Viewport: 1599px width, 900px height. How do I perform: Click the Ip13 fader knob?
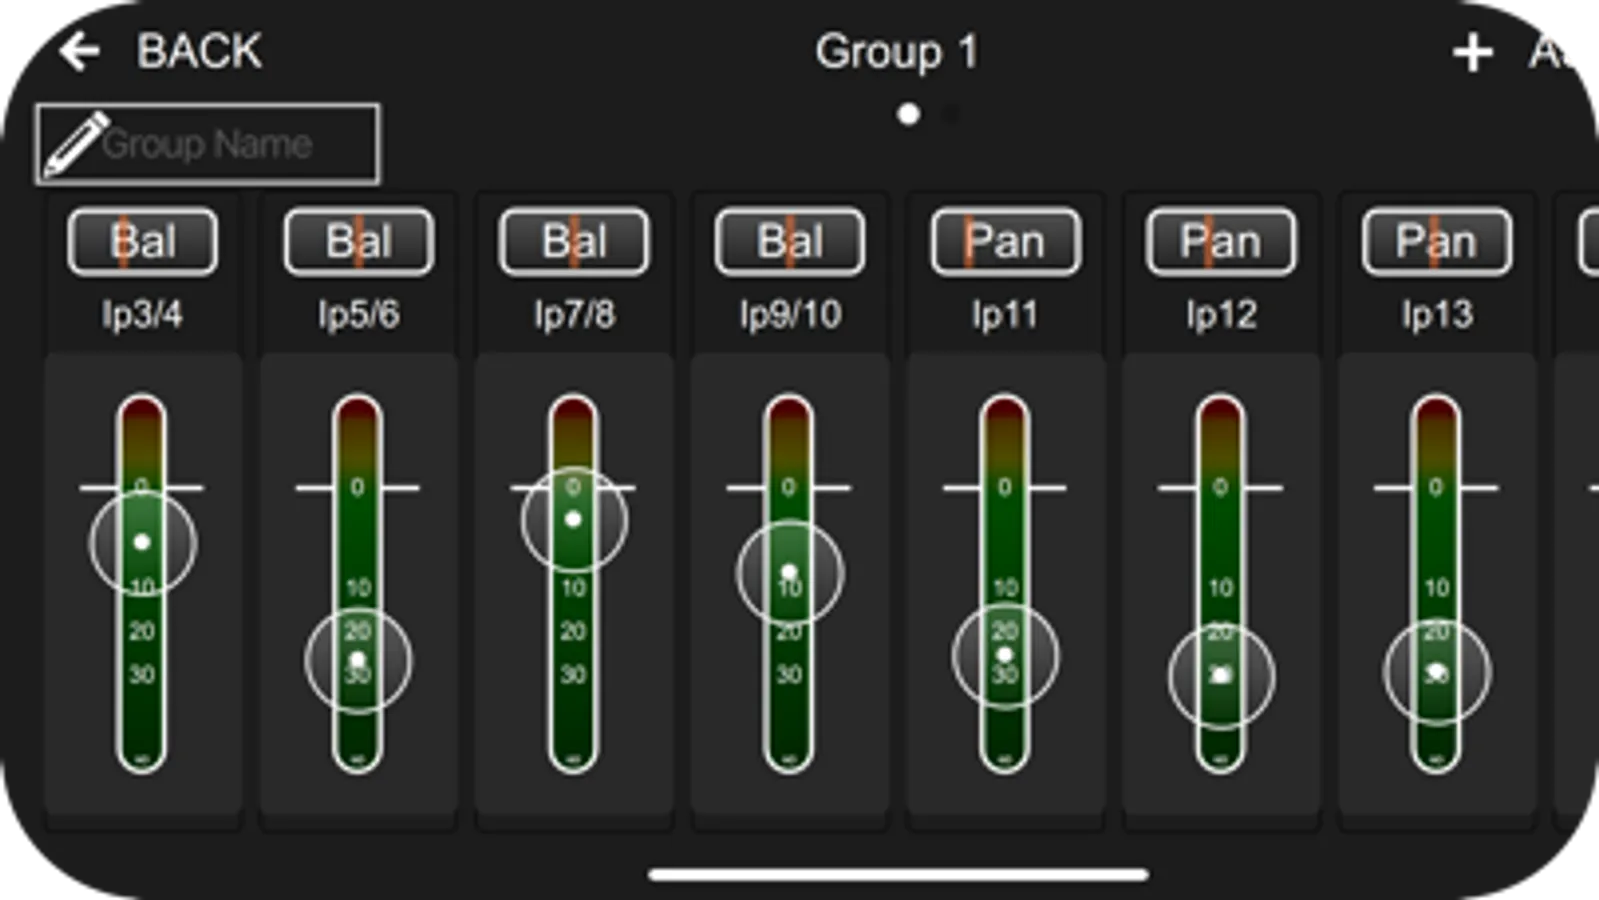click(x=1437, y=672)
